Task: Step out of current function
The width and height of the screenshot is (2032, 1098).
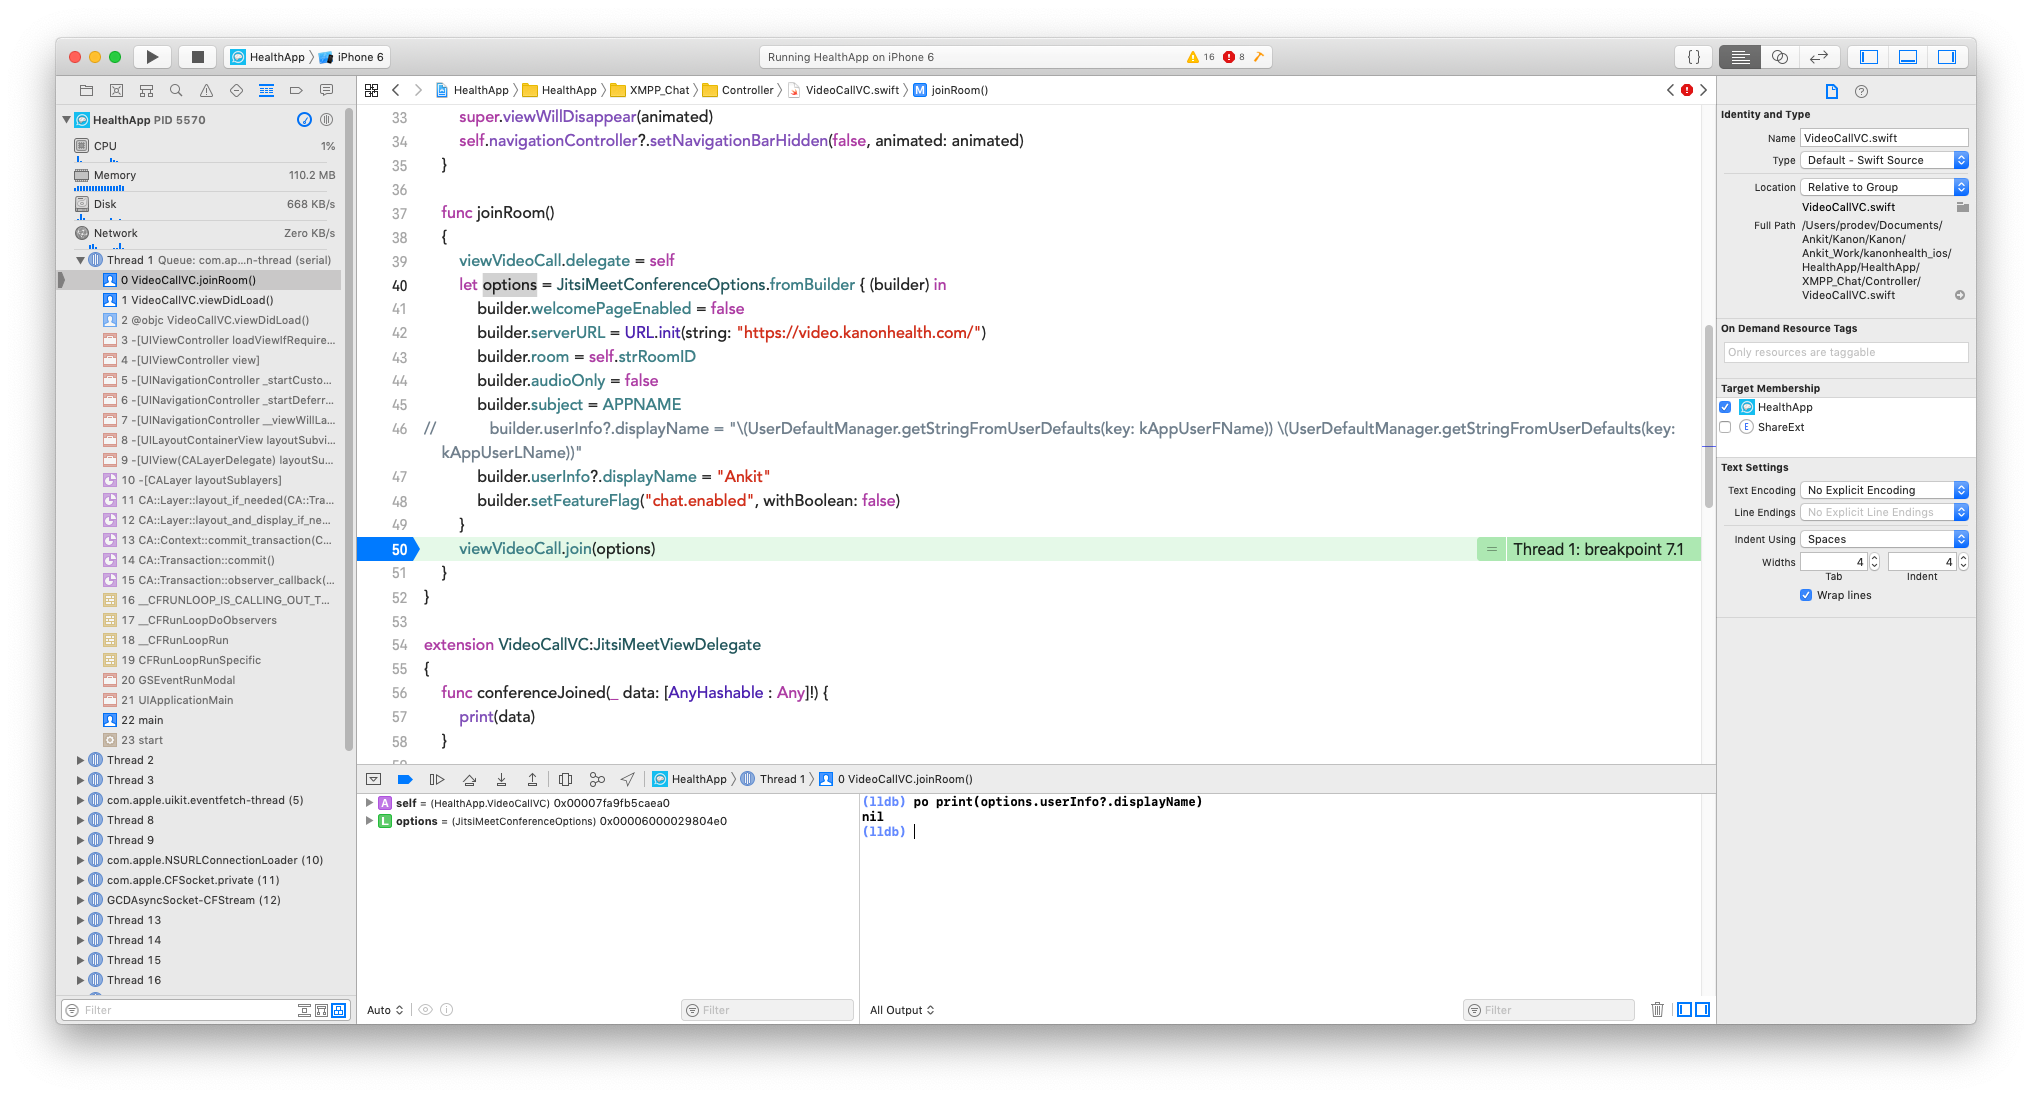Action: [533, 779]
